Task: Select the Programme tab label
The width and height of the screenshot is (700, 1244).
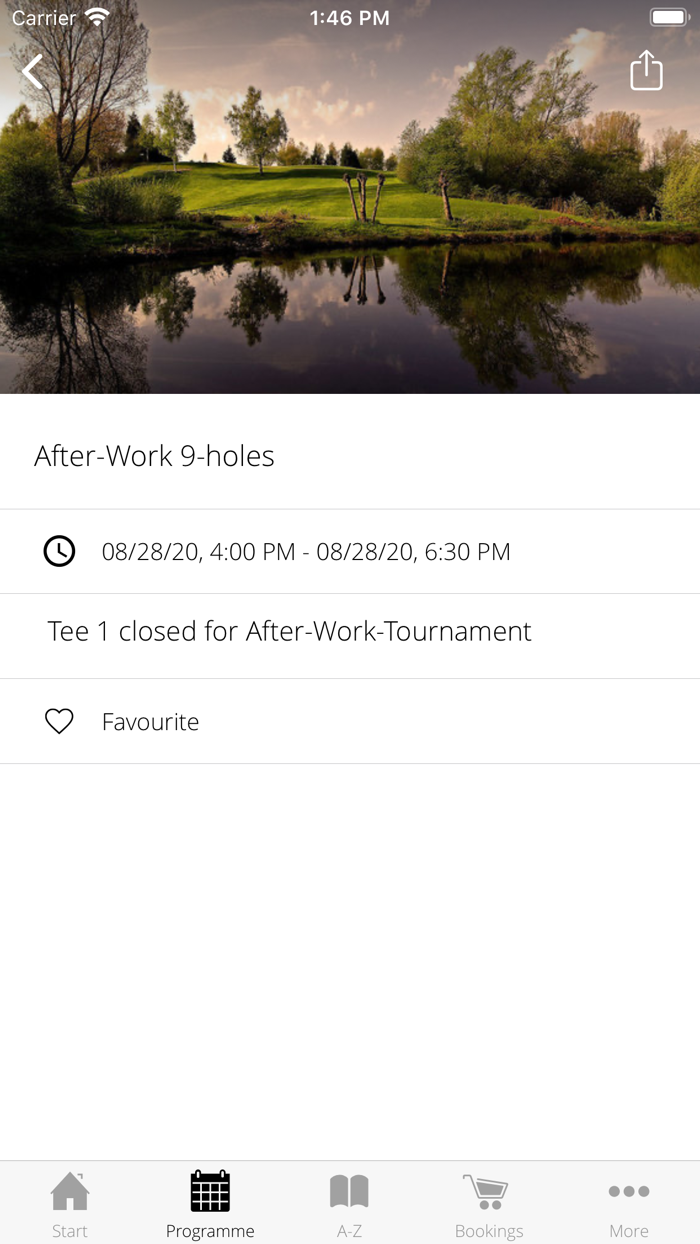Action: pyautogui.click(x=210, y=1231)
